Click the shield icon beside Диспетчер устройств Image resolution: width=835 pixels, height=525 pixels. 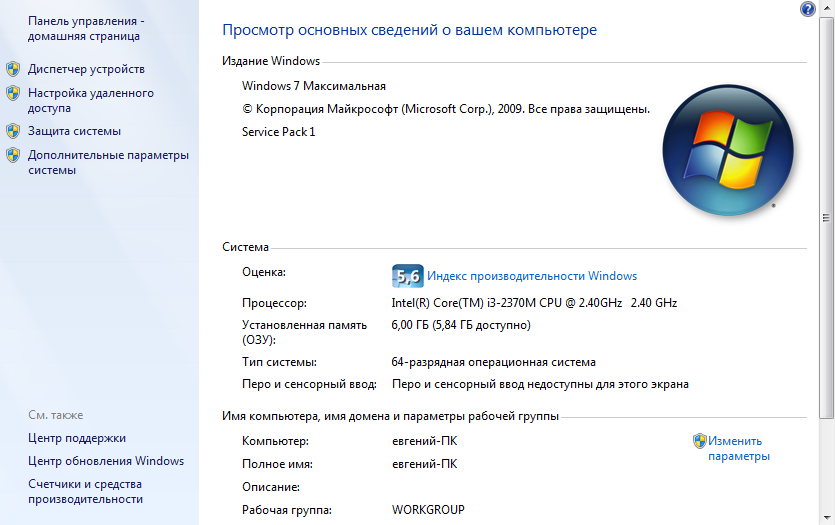point(13,69)
